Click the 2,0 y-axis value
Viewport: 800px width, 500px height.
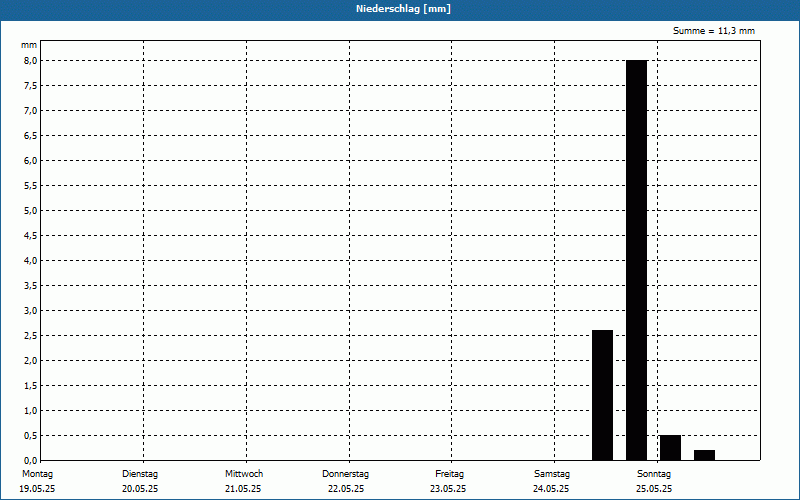pyautogui.click(x=31, y=361)
